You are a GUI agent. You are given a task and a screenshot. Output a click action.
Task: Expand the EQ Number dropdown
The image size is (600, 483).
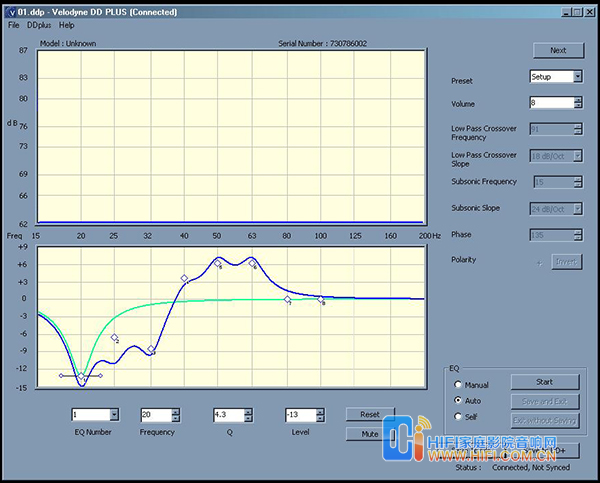point(113,414)
